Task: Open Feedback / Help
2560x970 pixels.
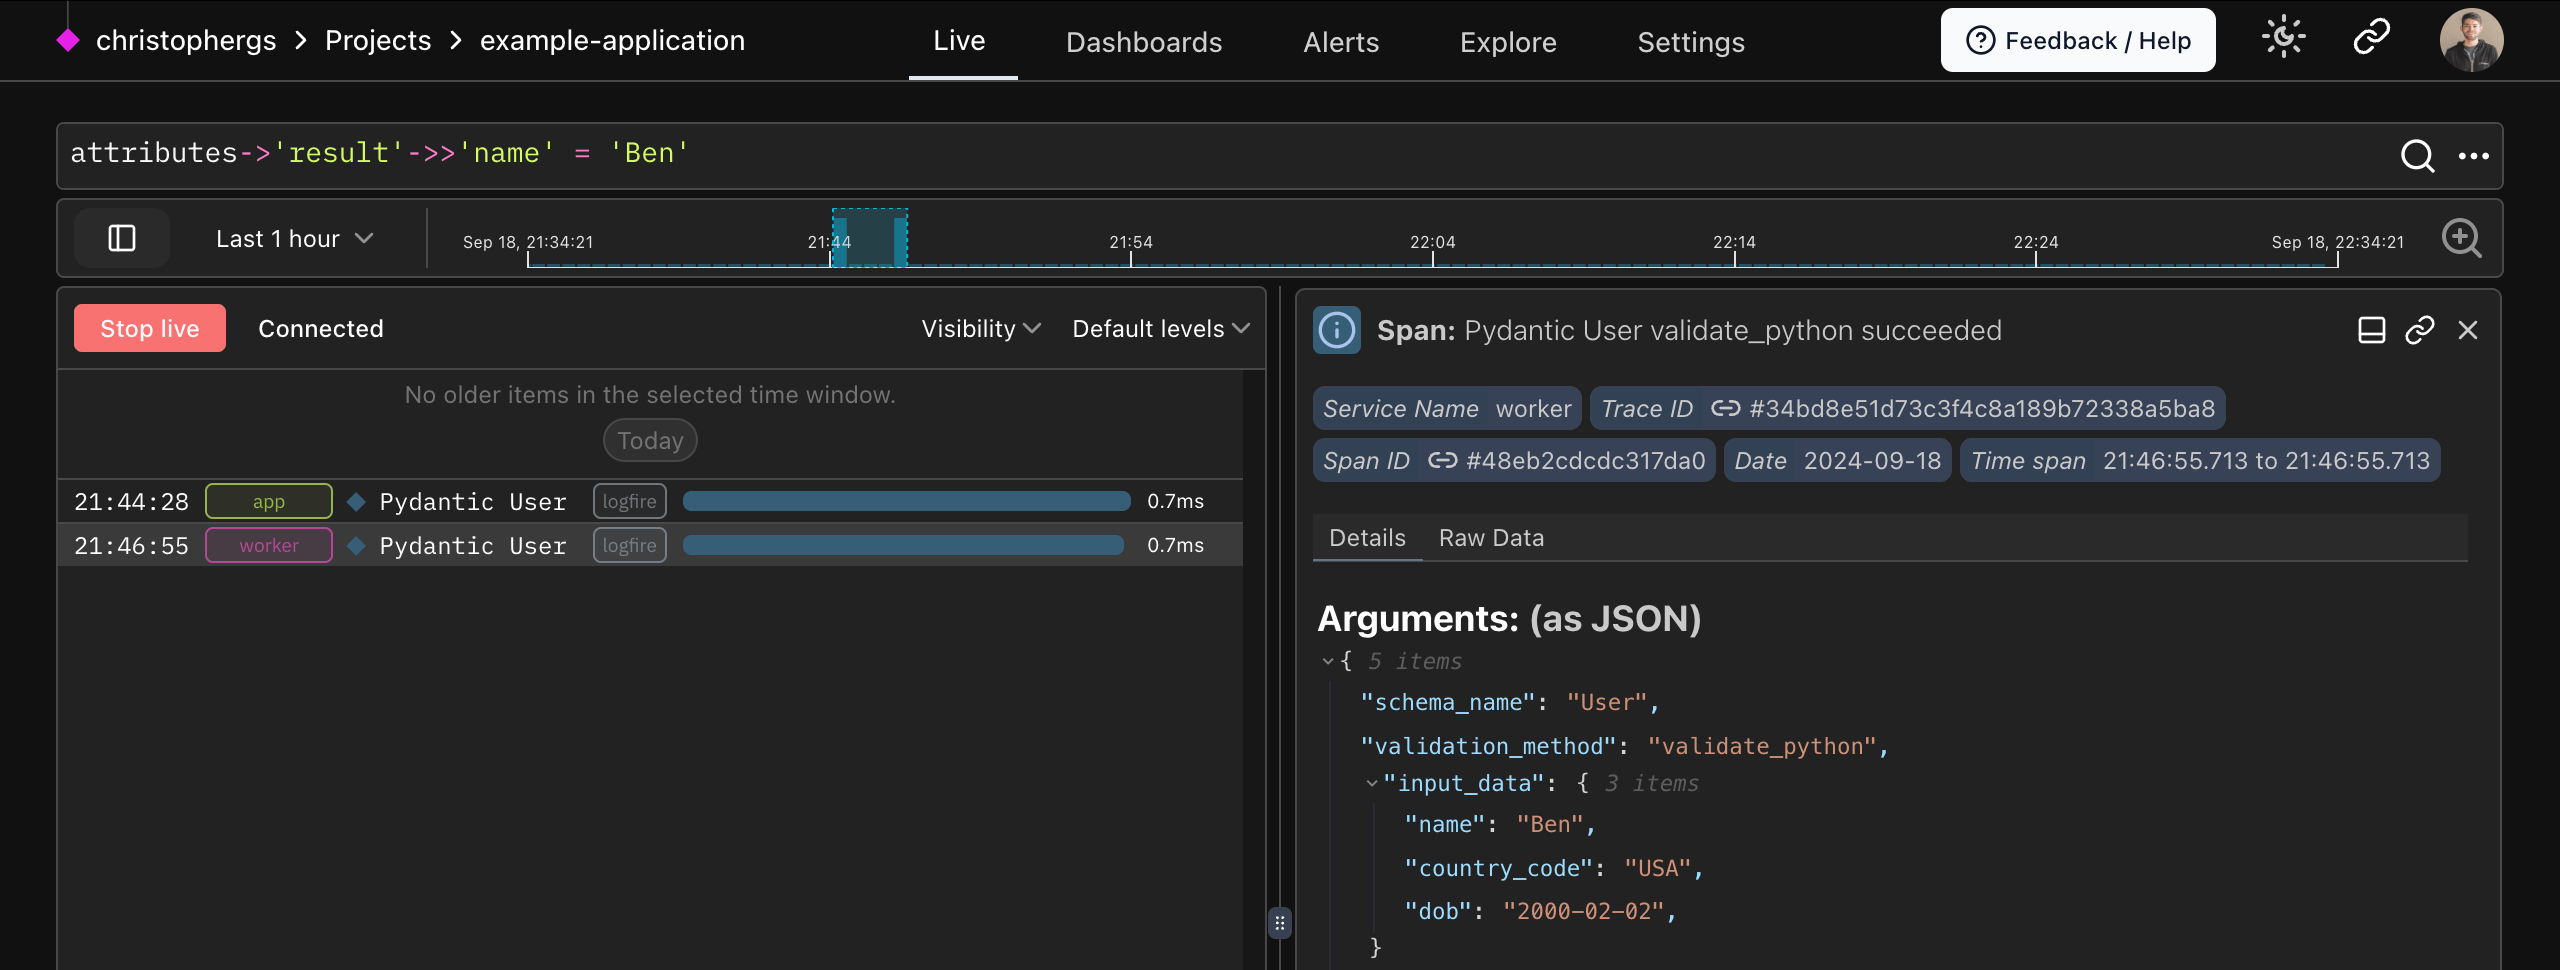Action: click(2077, 39)
